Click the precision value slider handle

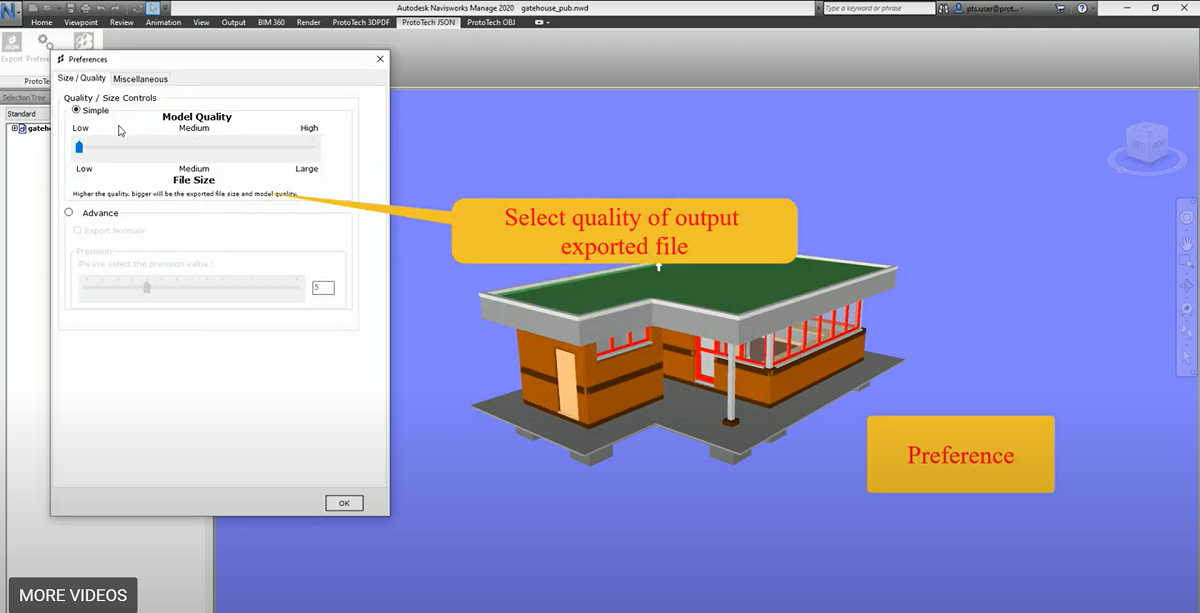[147, 287]
